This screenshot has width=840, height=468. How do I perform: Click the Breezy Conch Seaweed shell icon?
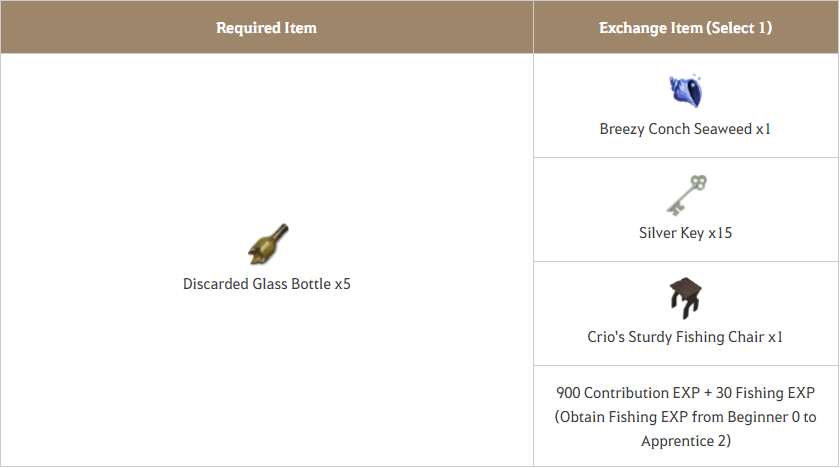pos(686,90)
